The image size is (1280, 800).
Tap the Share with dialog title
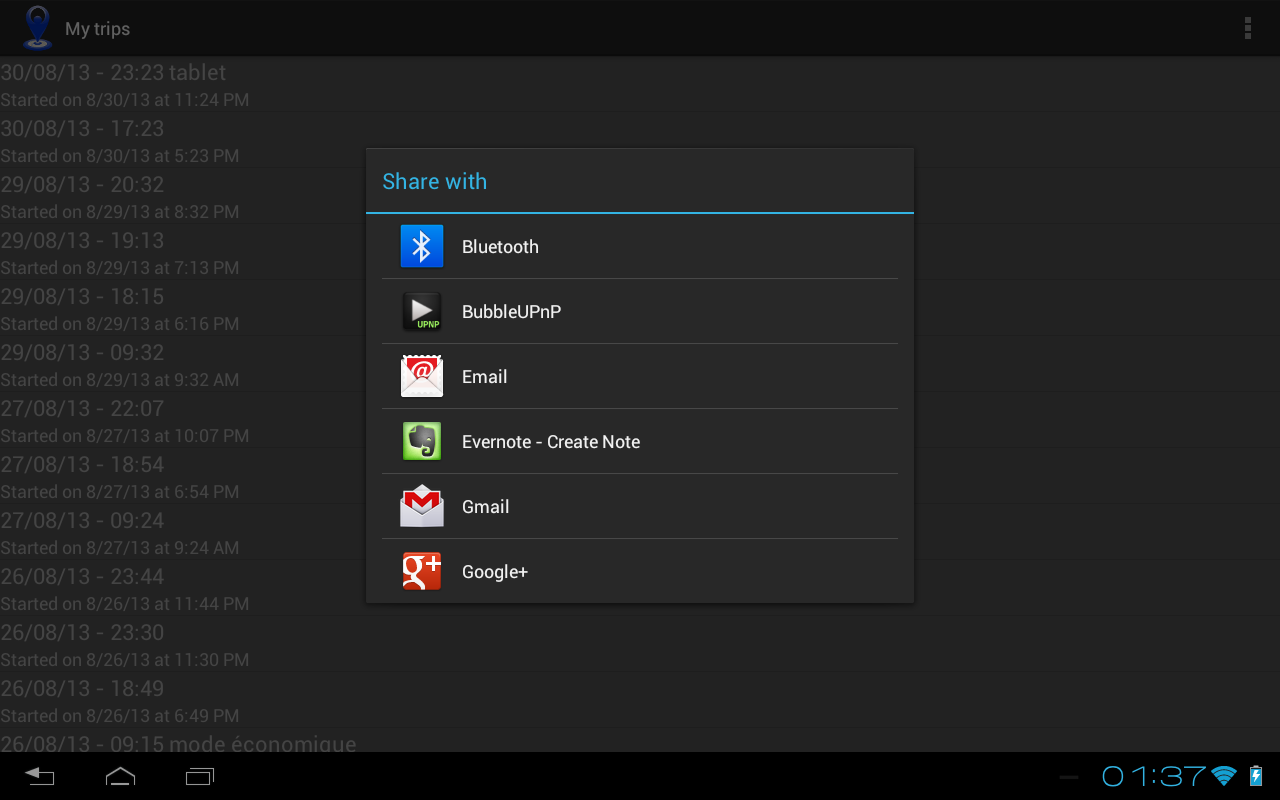point(434,181)
